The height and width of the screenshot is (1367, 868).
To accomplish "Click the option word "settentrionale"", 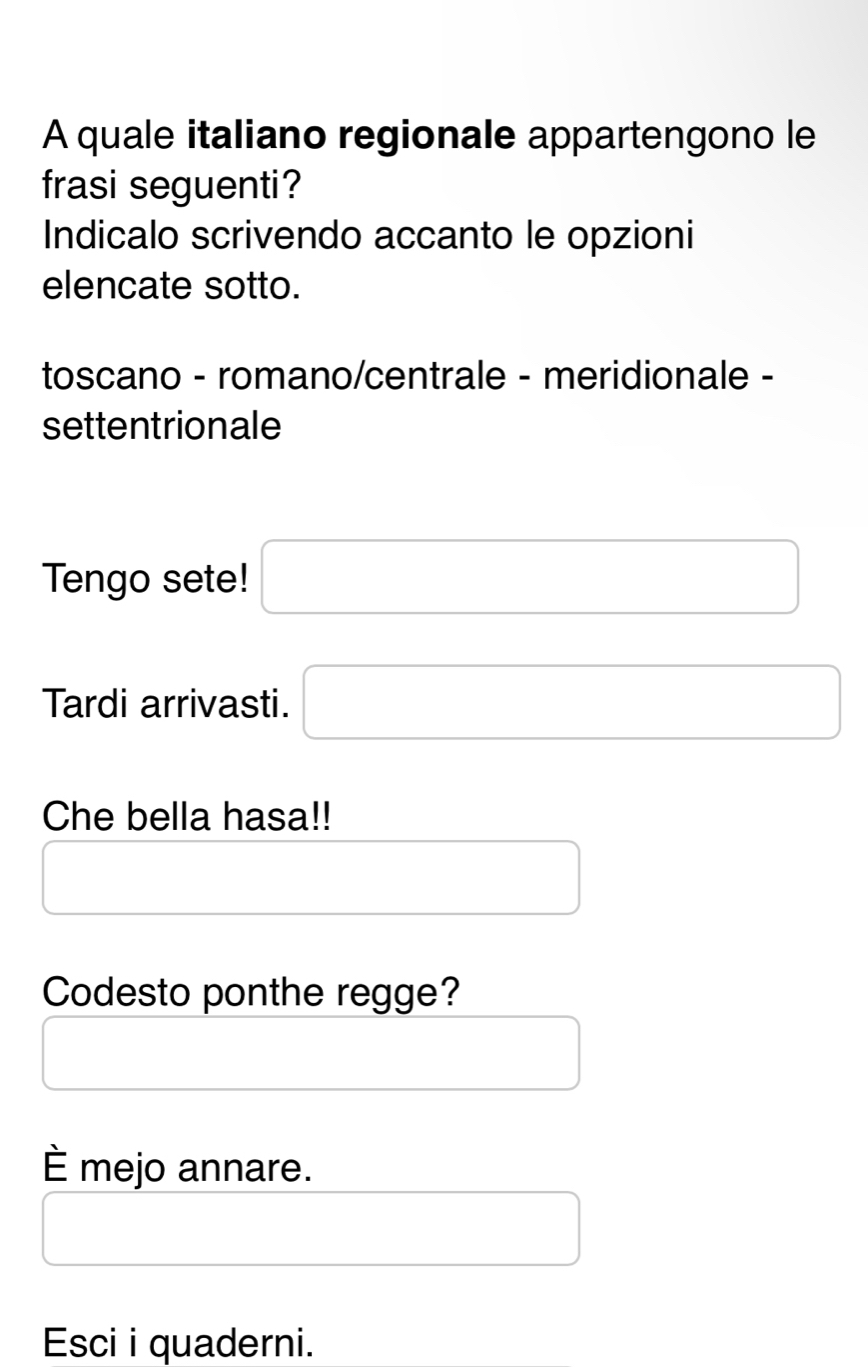I will (x=162, y=427).
